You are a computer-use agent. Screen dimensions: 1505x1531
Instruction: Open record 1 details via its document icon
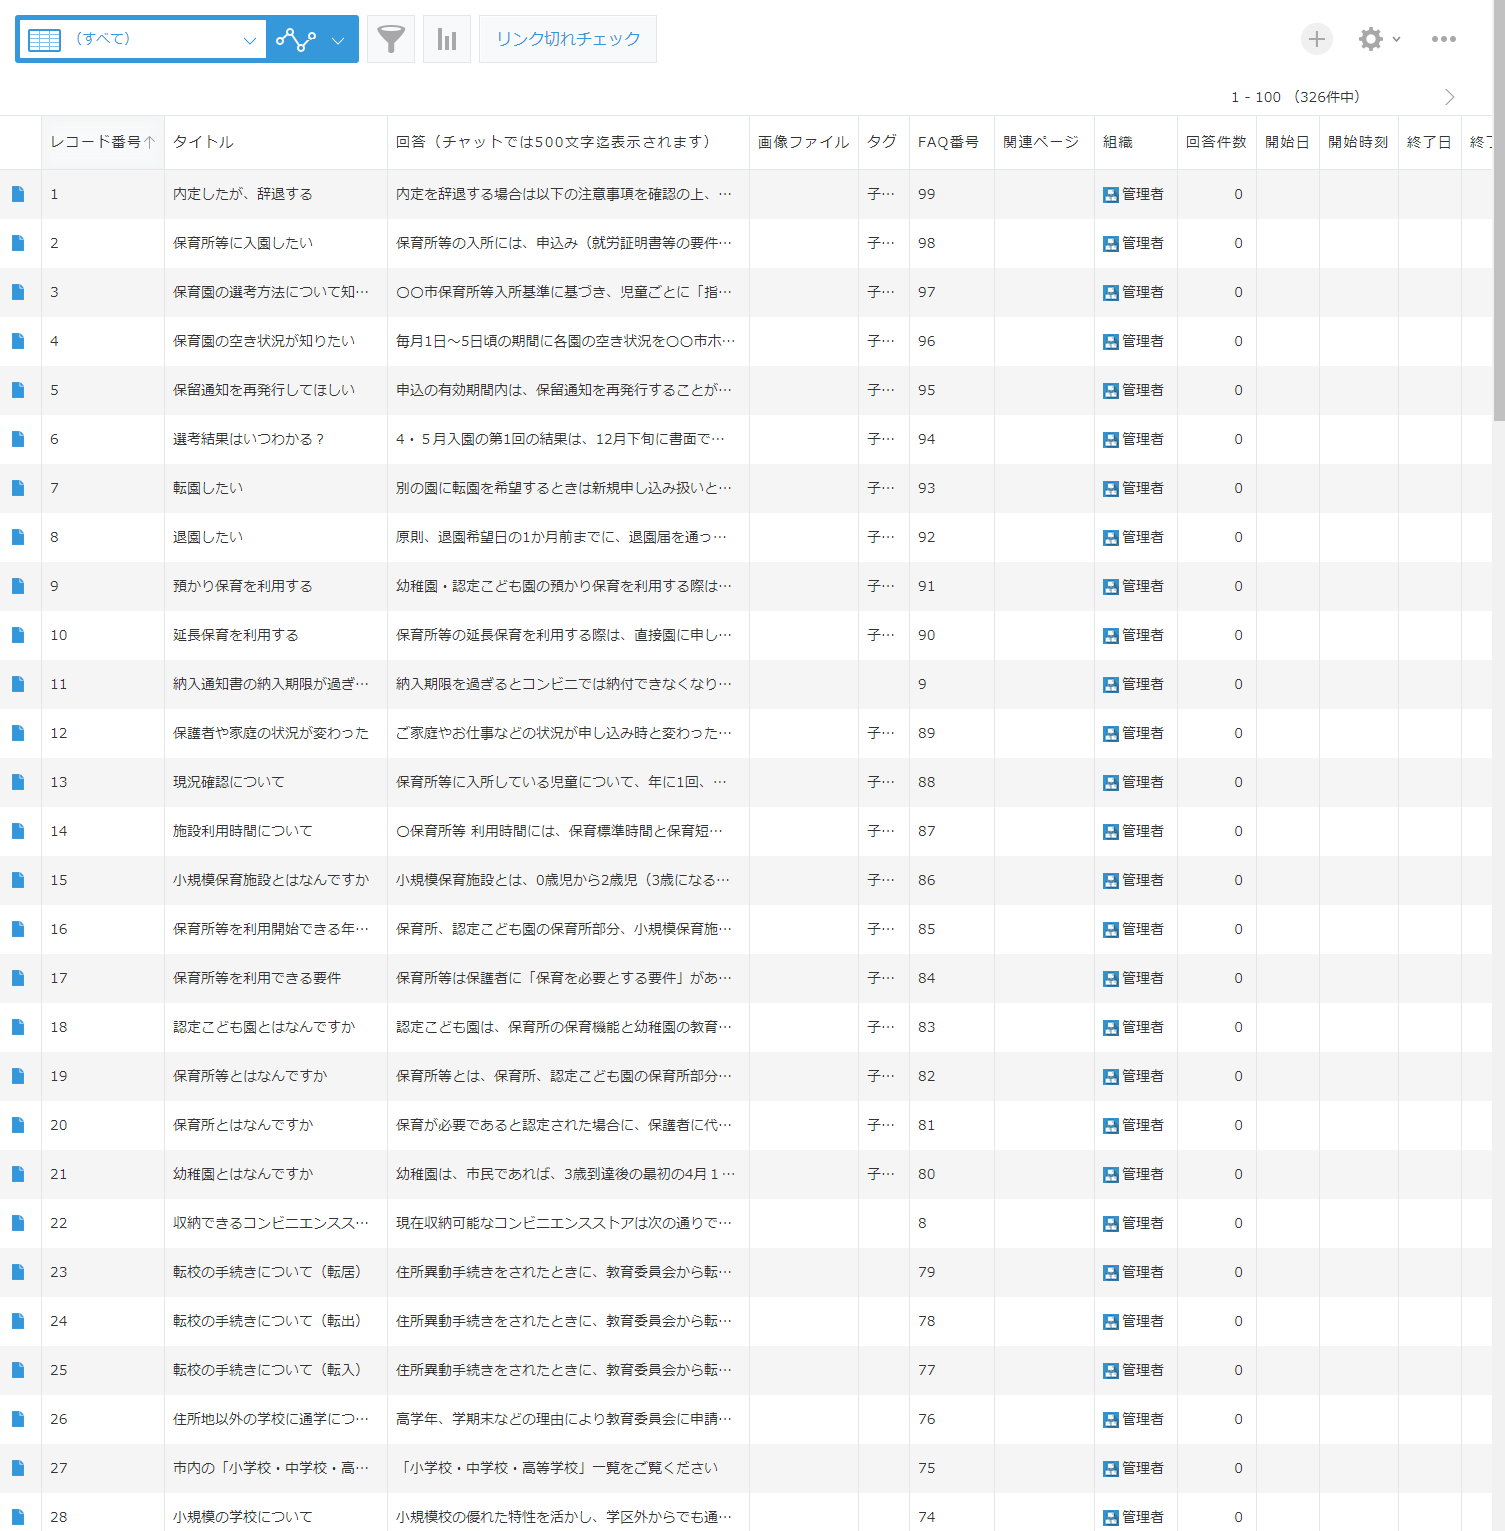[18, 194]
